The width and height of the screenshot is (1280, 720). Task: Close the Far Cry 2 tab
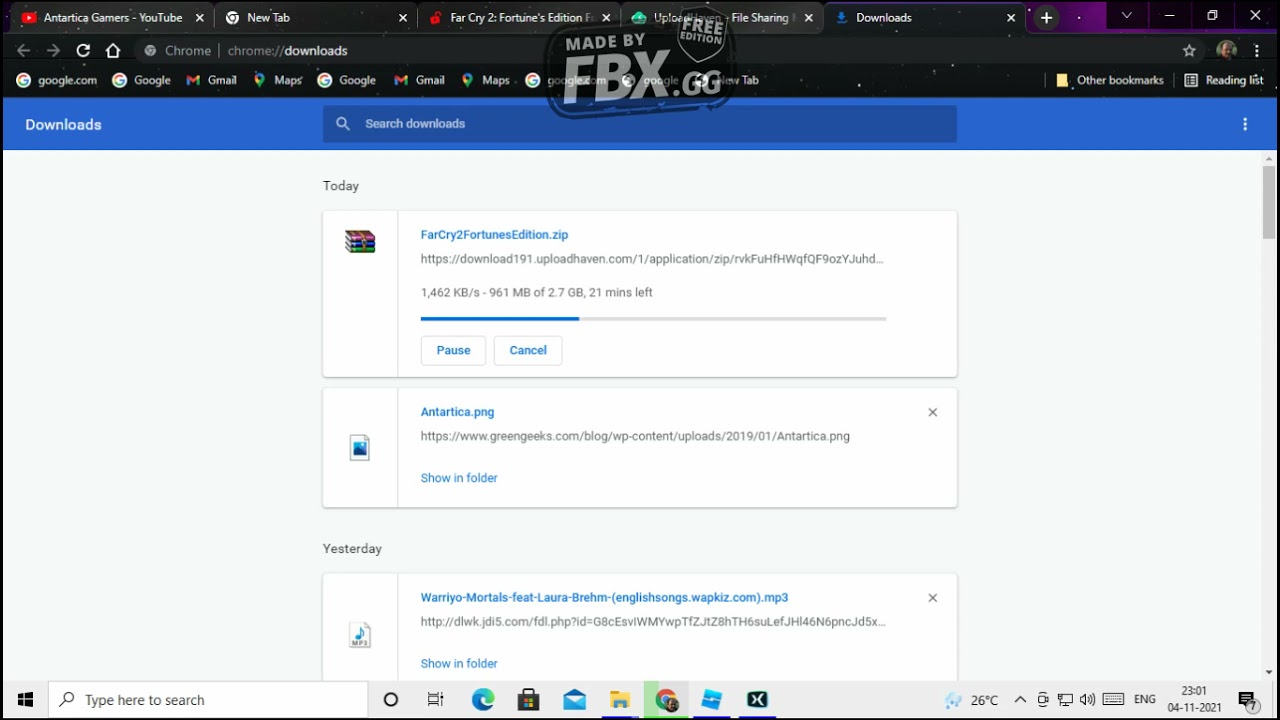(x=605, y=18)
